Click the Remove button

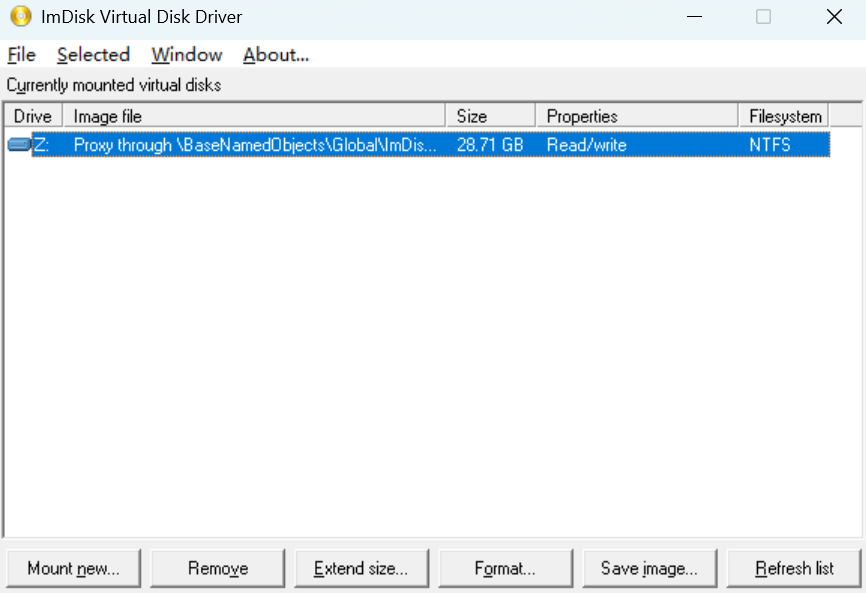point(218,568)
